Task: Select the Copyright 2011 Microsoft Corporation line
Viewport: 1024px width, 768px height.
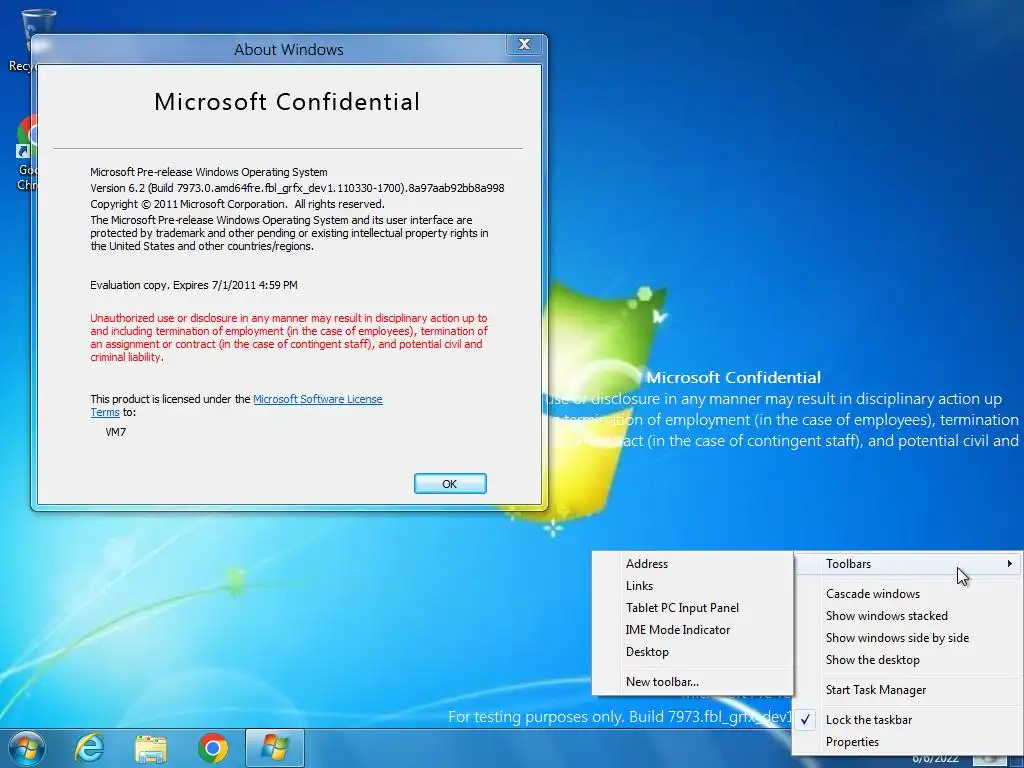Action: tap(237, 204)
